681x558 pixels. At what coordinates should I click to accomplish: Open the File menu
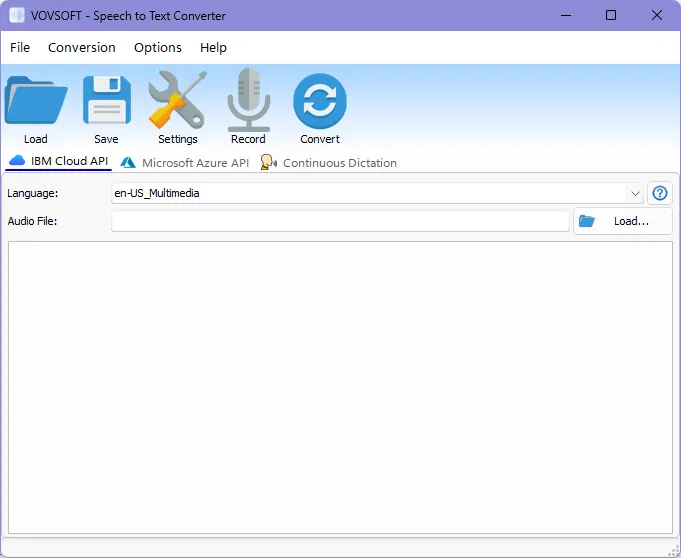click(x=20, y=47)
